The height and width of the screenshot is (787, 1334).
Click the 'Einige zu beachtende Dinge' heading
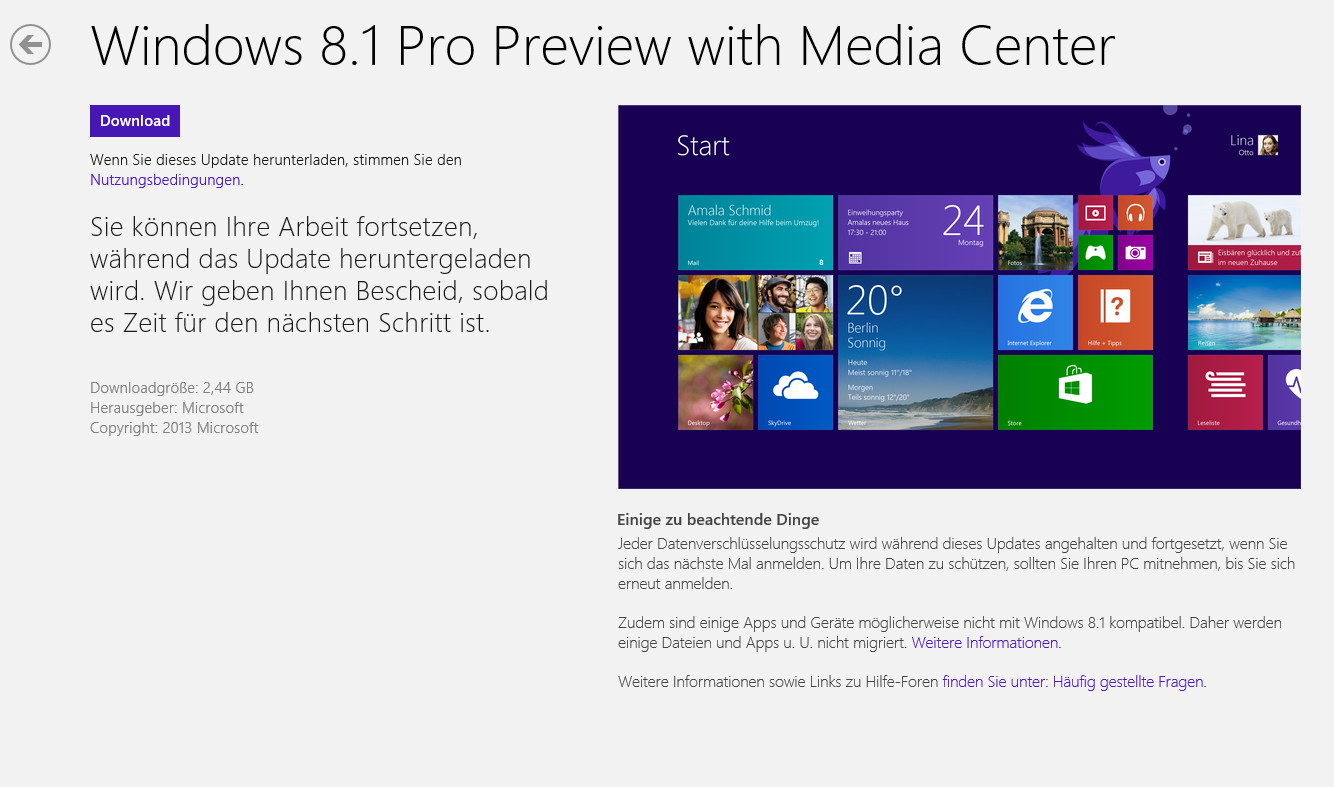tap(718, 520)
